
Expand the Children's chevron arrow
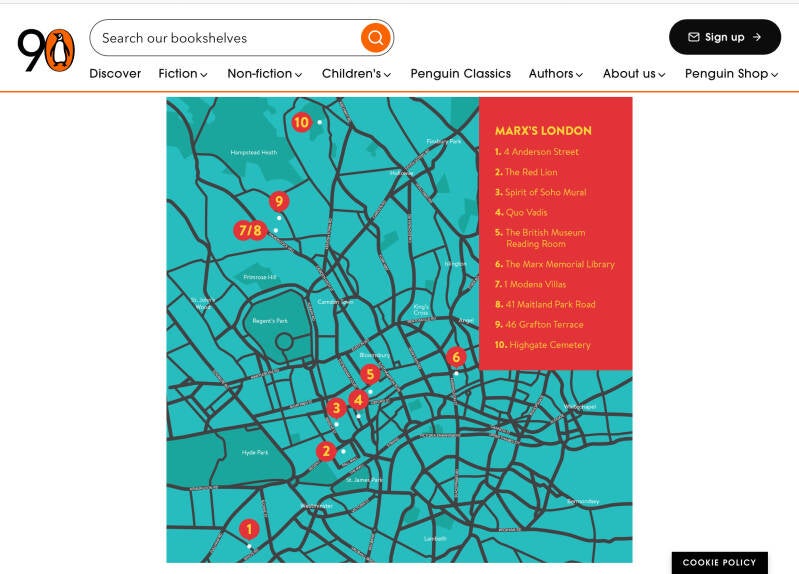388,74
